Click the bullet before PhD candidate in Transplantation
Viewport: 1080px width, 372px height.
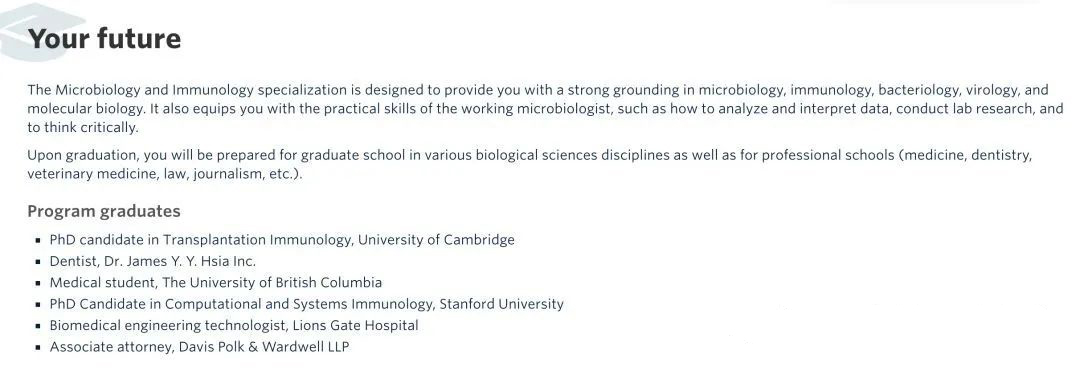[x=37, y=240]
